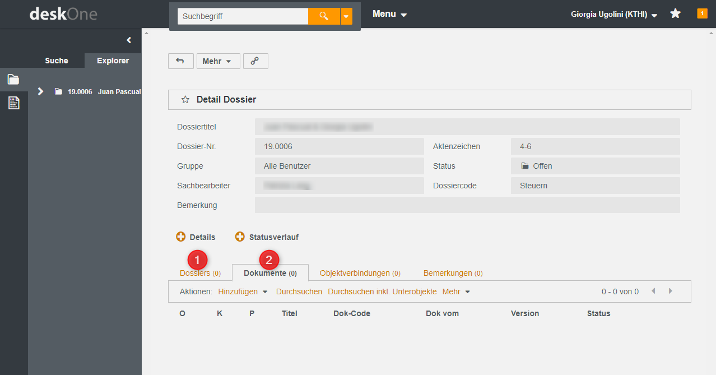Image resolution: width=716 pixels, height=376 pixels.
Task: Open the Menu dropdown
Action: tap(389, 14)
